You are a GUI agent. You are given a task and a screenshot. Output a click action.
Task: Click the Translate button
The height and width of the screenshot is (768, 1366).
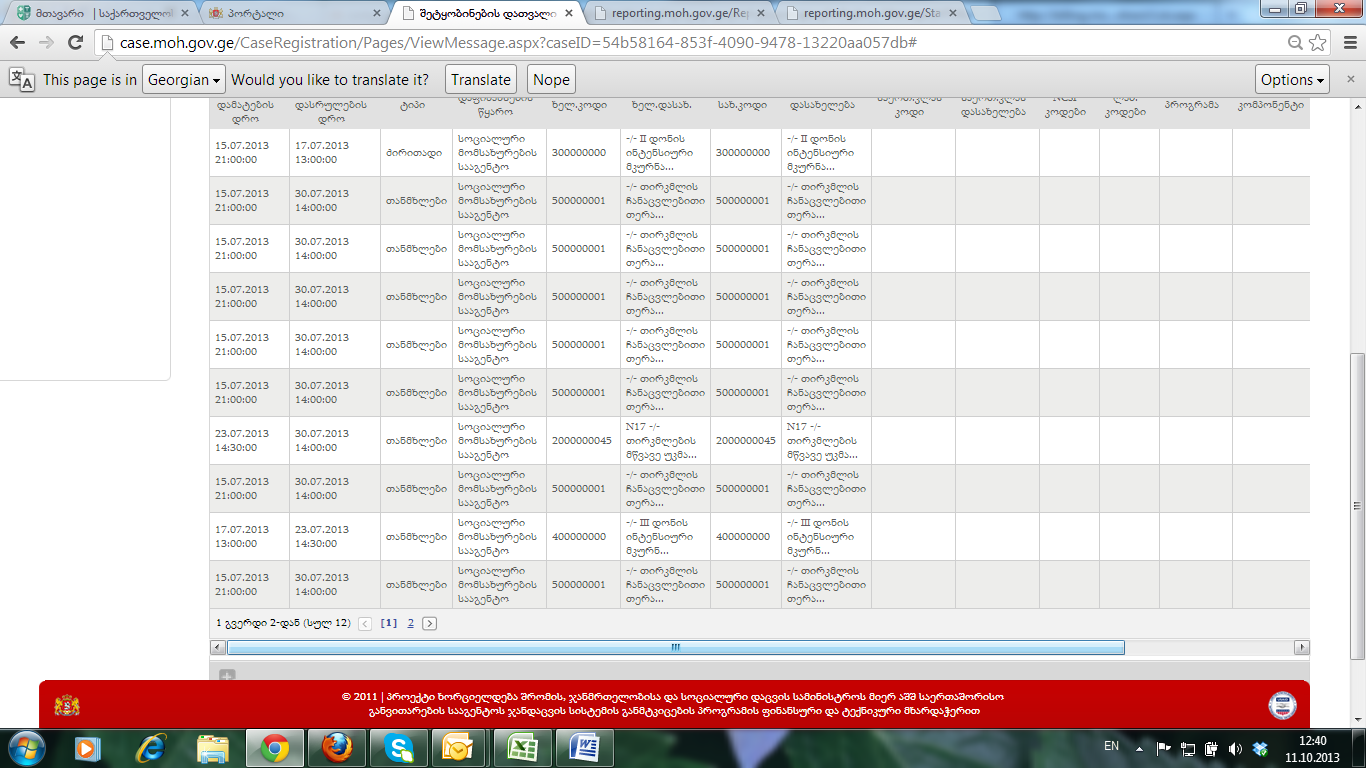coord(481,80)
